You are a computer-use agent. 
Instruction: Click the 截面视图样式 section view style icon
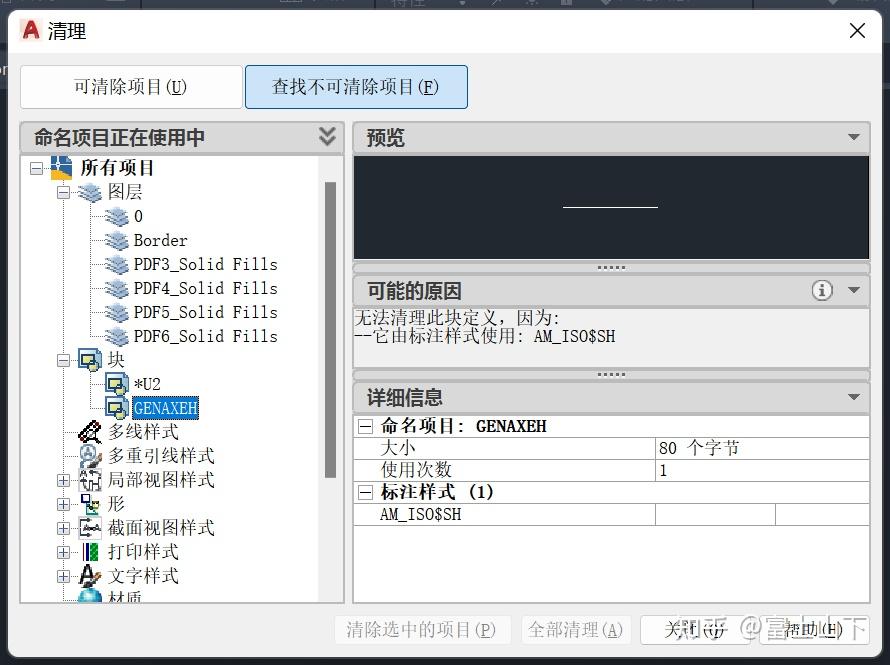point(89,528)
